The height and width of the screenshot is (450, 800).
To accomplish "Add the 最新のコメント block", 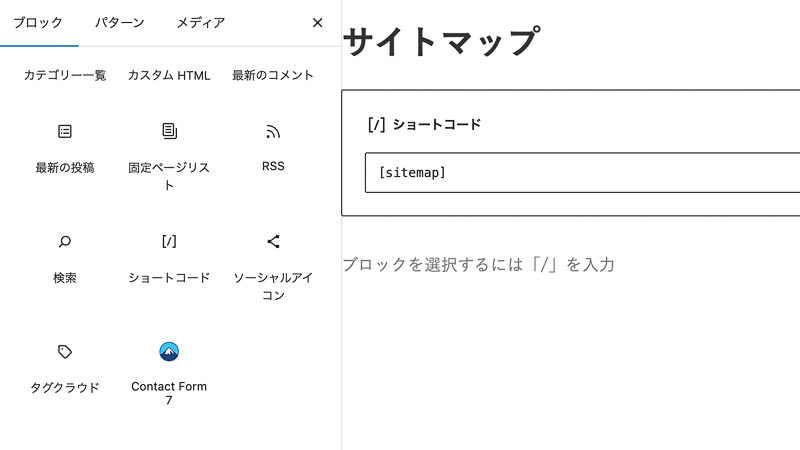I will 273,75.
